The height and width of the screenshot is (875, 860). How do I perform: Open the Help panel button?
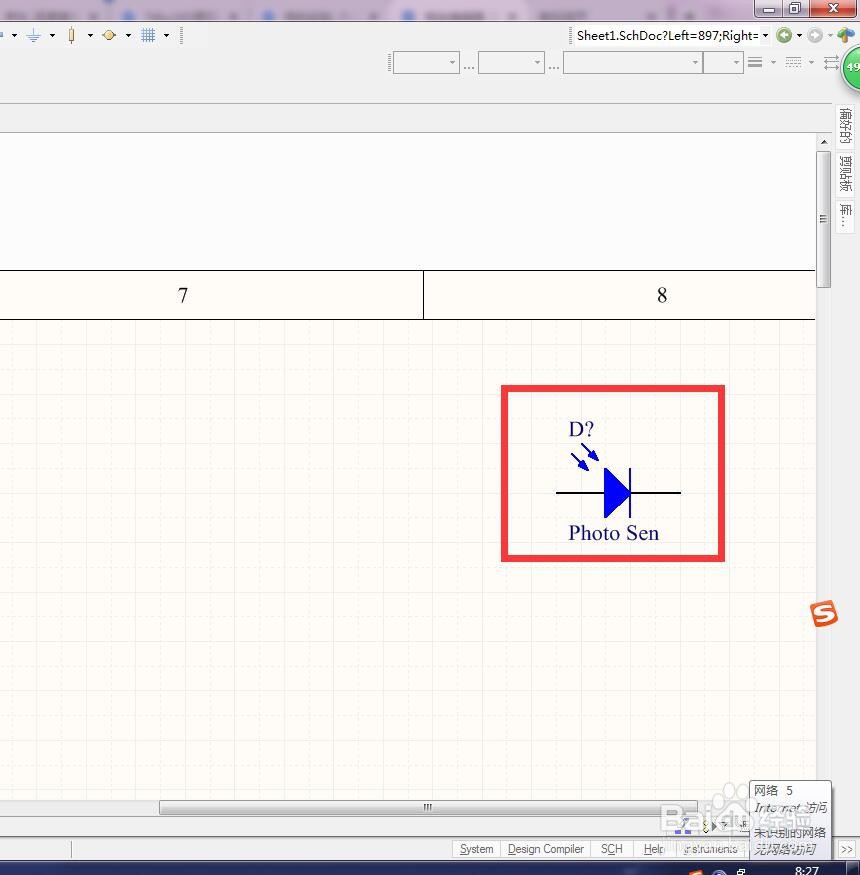point(654,849)
